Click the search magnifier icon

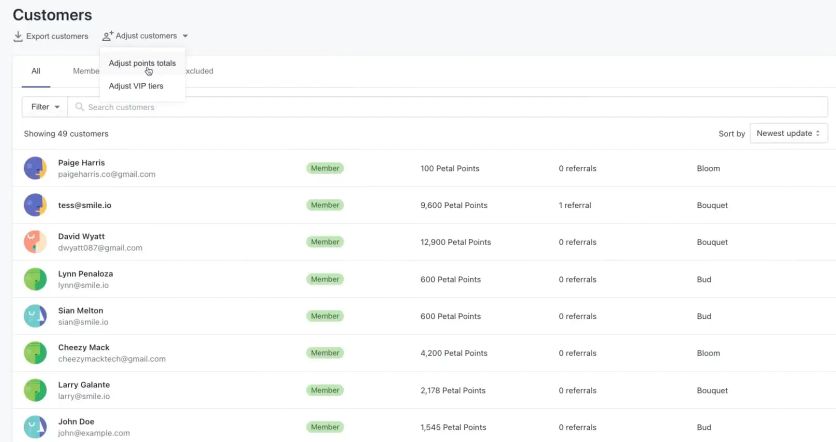(x=79, y=107)
